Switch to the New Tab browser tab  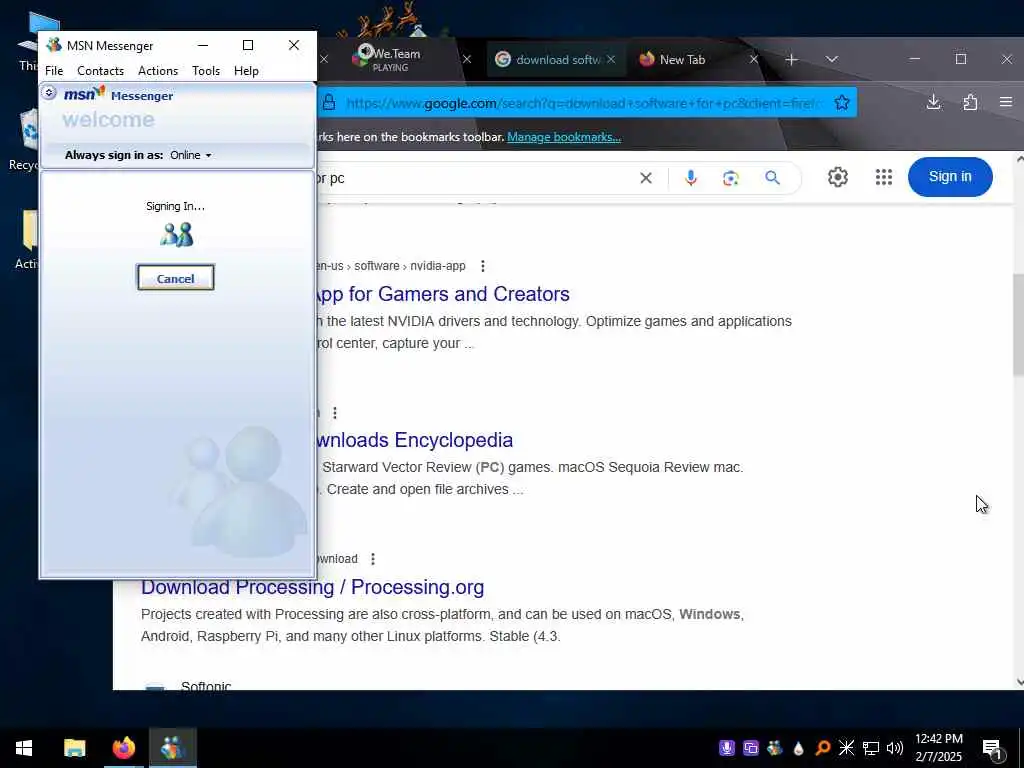[682, 59]
